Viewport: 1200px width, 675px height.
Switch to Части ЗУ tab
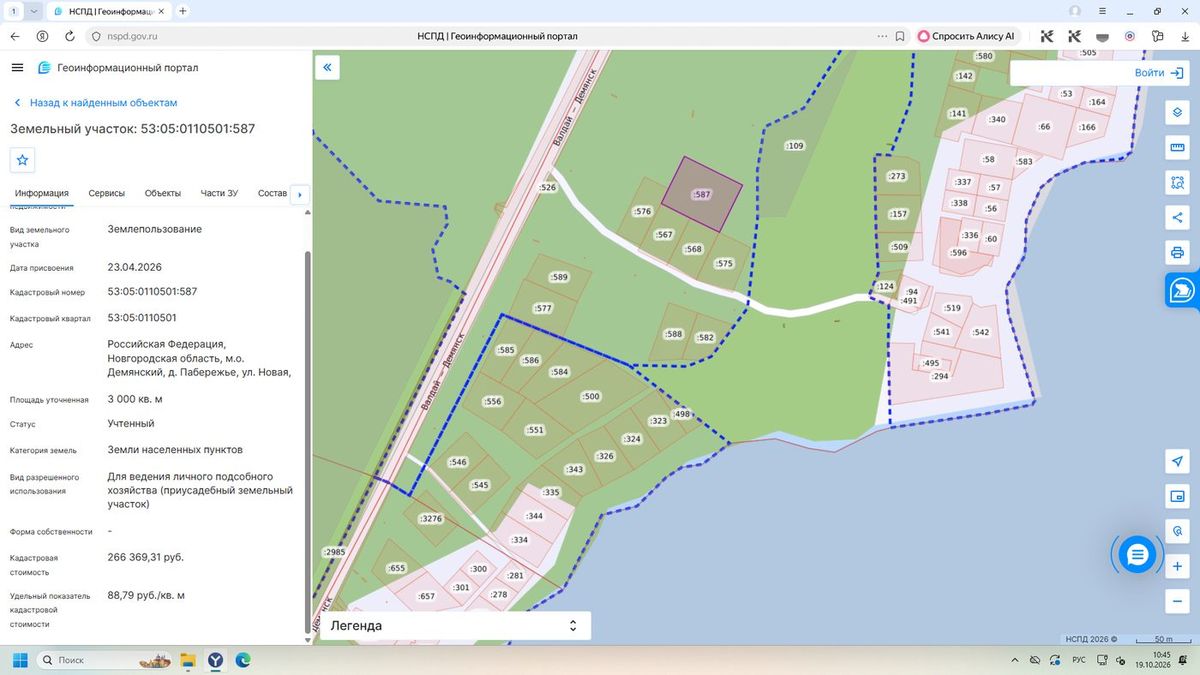(x=219, y=193)
